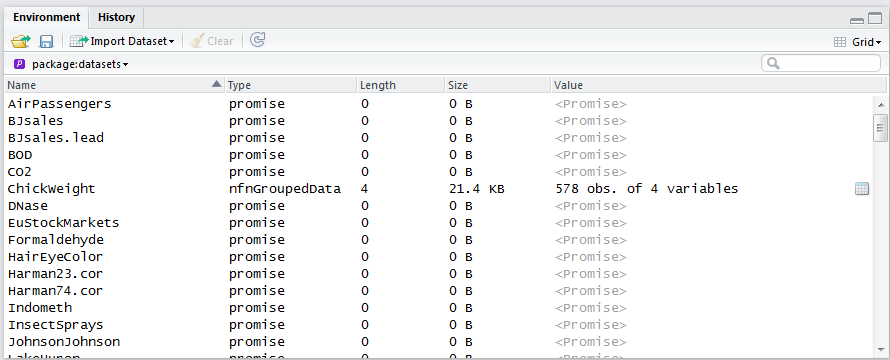Screen dimensions: 890x360
Task: Select the InsectSprays dataset name
Action: click(x=56, y=325)
